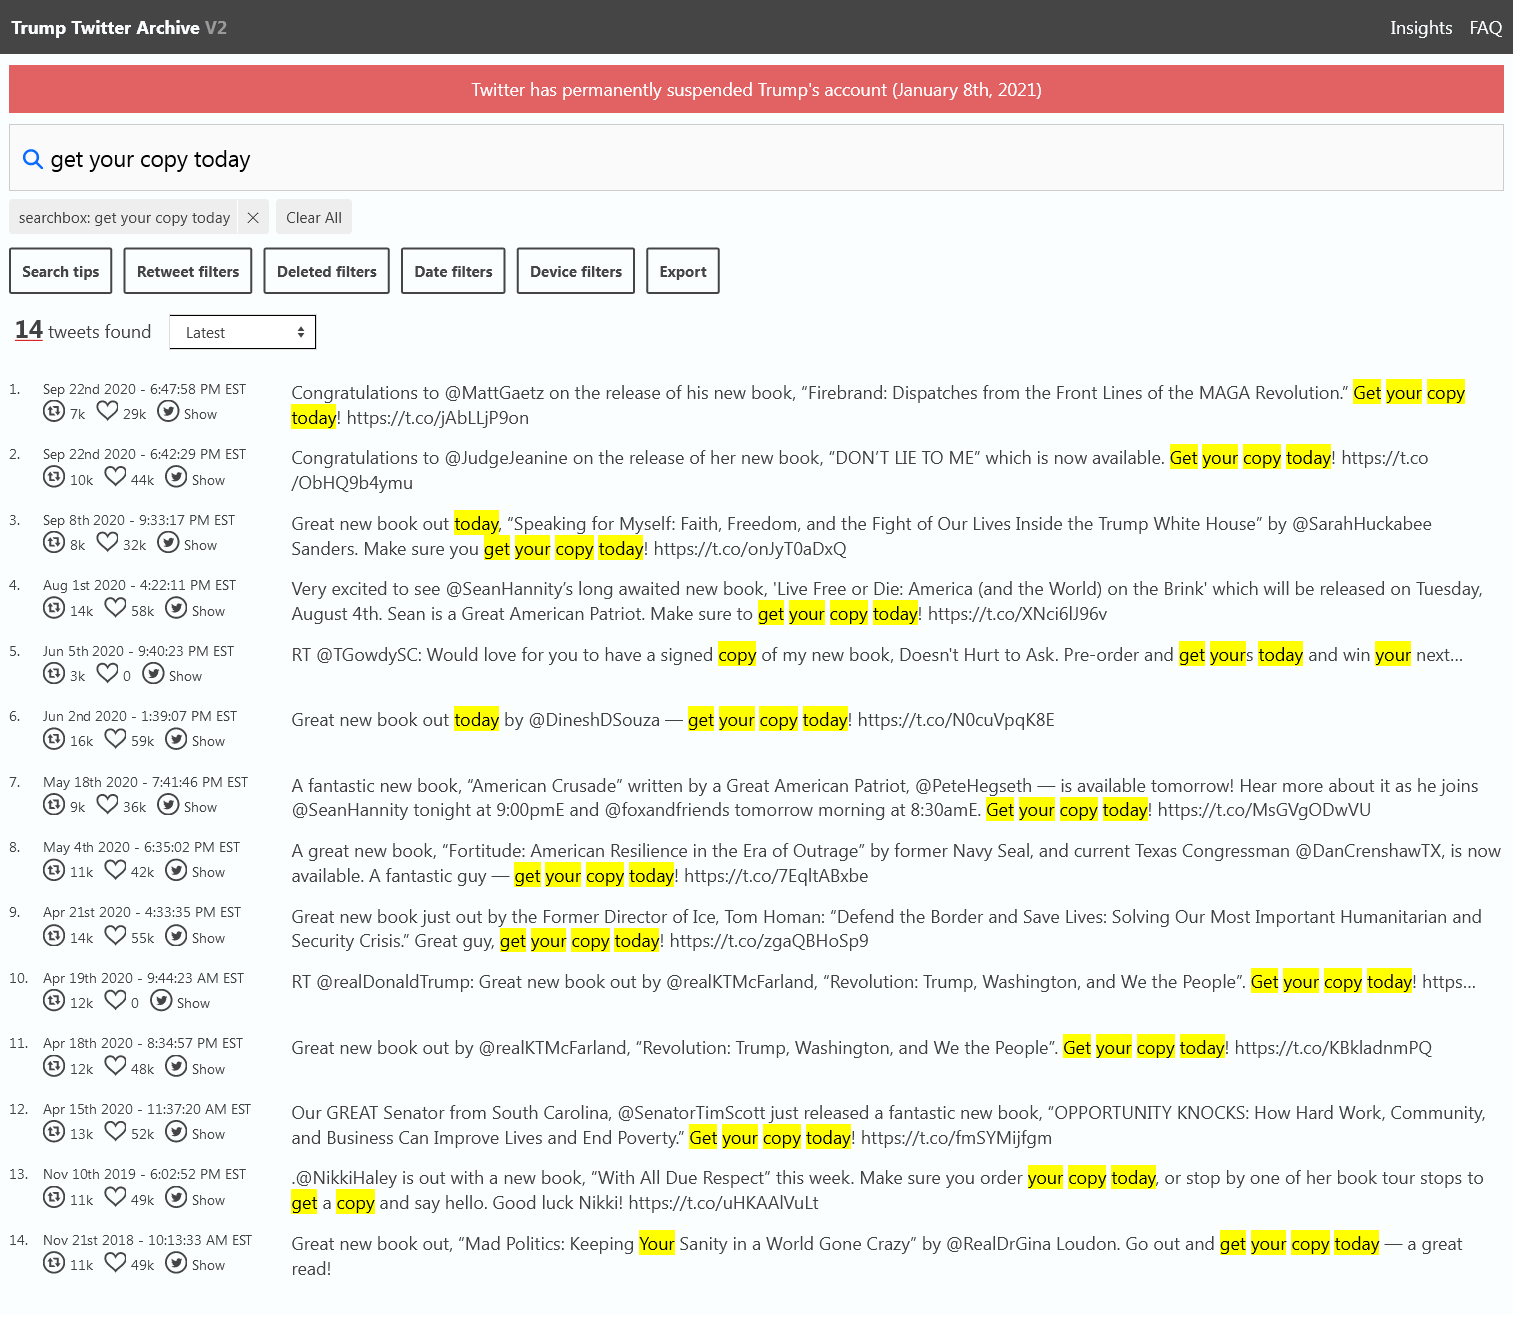Click the Twitter Show icon for Apr 19th 2020 tweet
1522x1323 pixels.
[161, 1000]
